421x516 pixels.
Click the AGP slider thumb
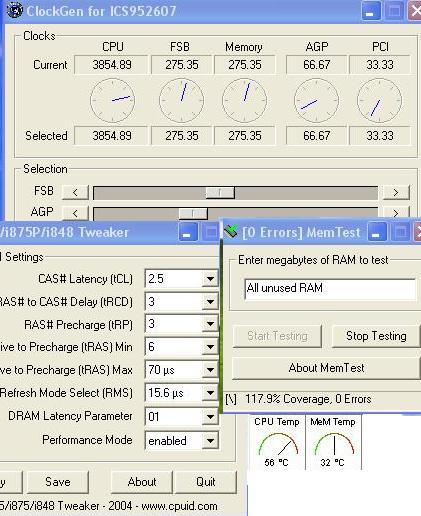click(193, 214)
